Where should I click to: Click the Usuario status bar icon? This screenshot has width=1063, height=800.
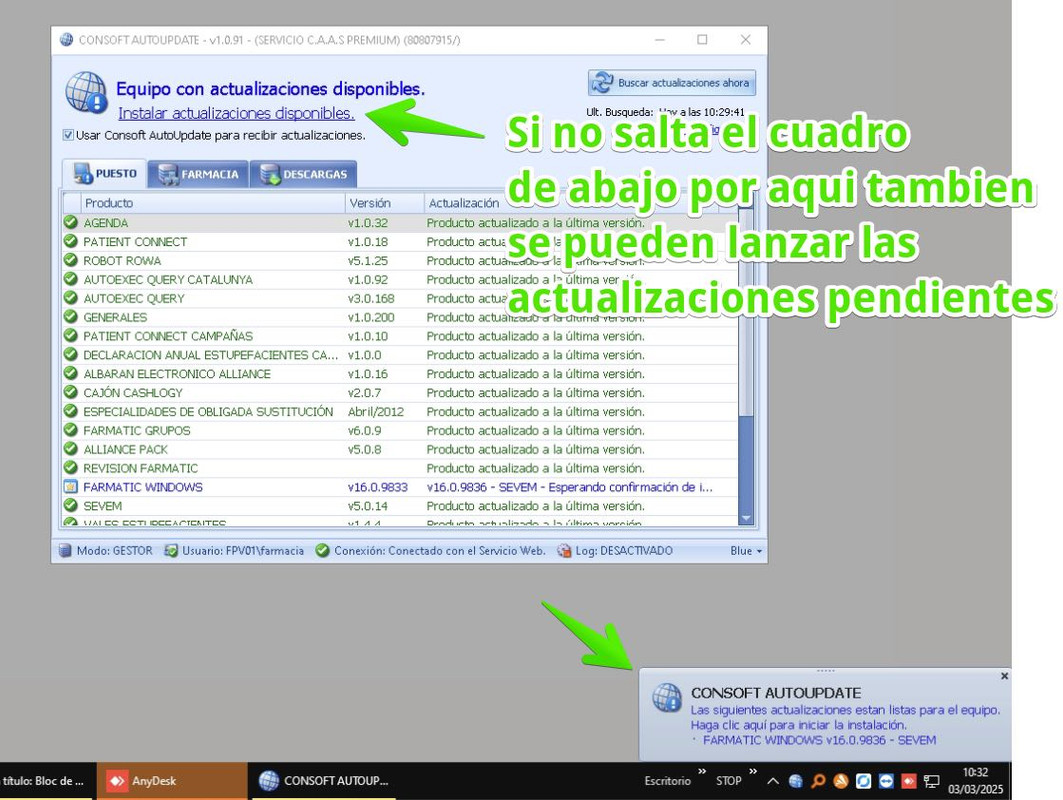(171, 551)
